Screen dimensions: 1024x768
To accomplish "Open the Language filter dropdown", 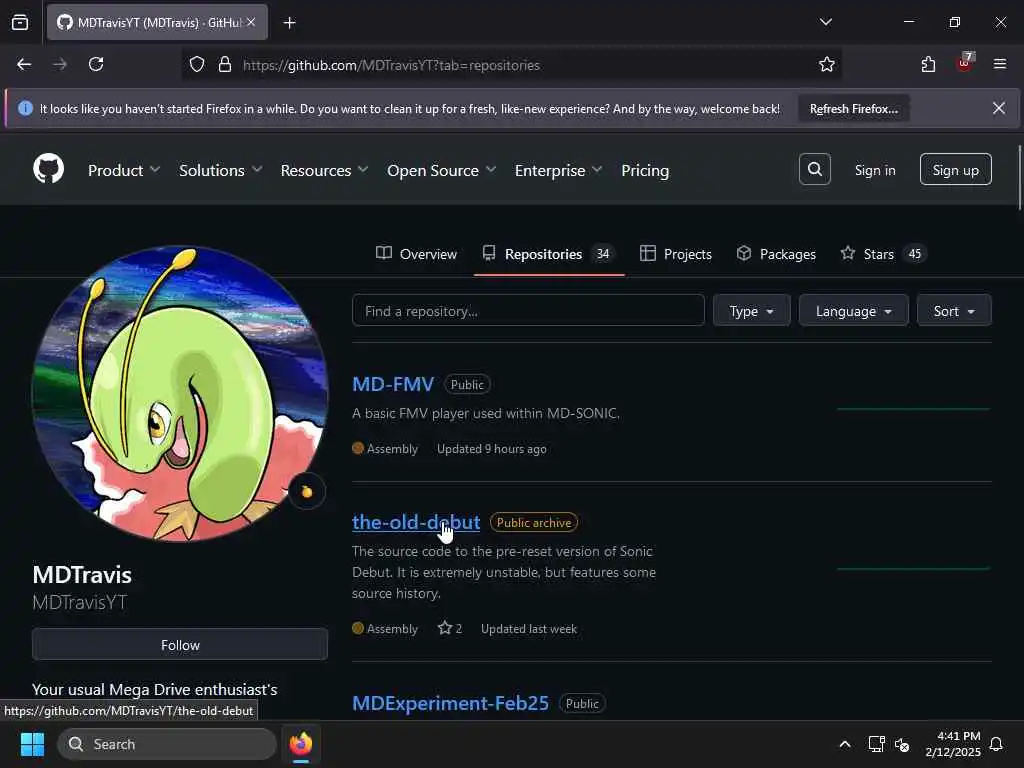I will (854, 311).
